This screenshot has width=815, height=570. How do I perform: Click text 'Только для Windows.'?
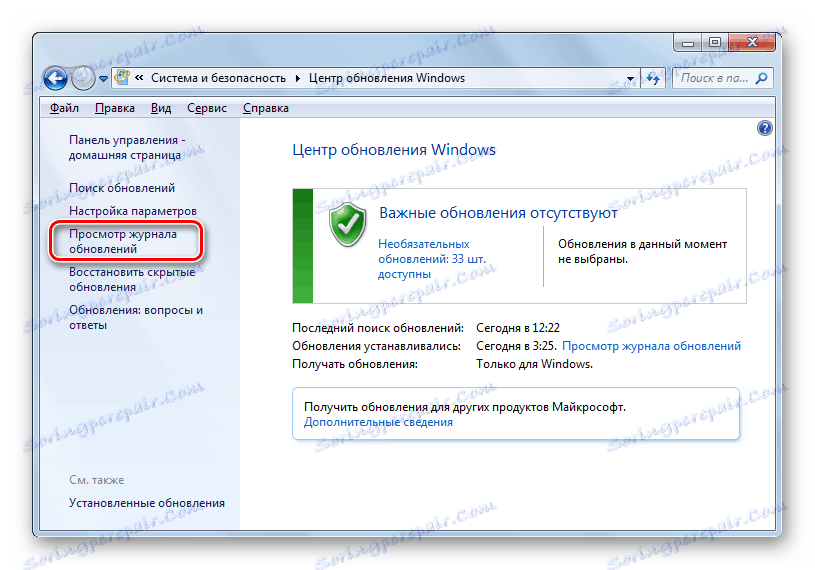click(534, 364)
